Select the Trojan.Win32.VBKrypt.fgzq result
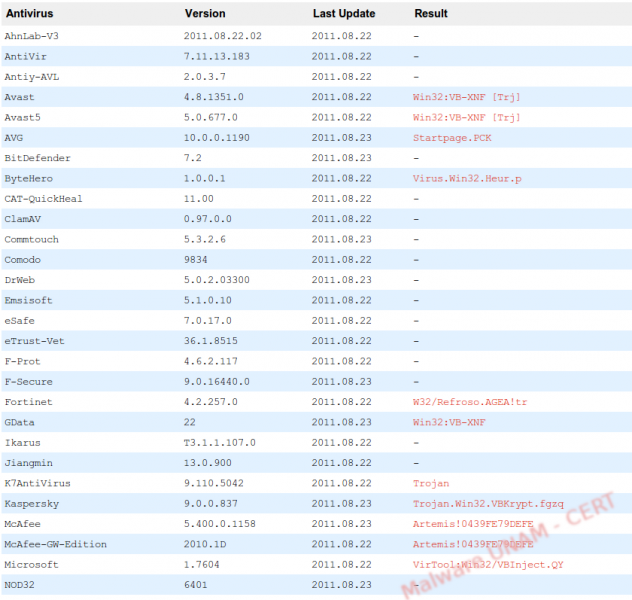Screen dimensions: 632x600 click(x=488, y=504)
